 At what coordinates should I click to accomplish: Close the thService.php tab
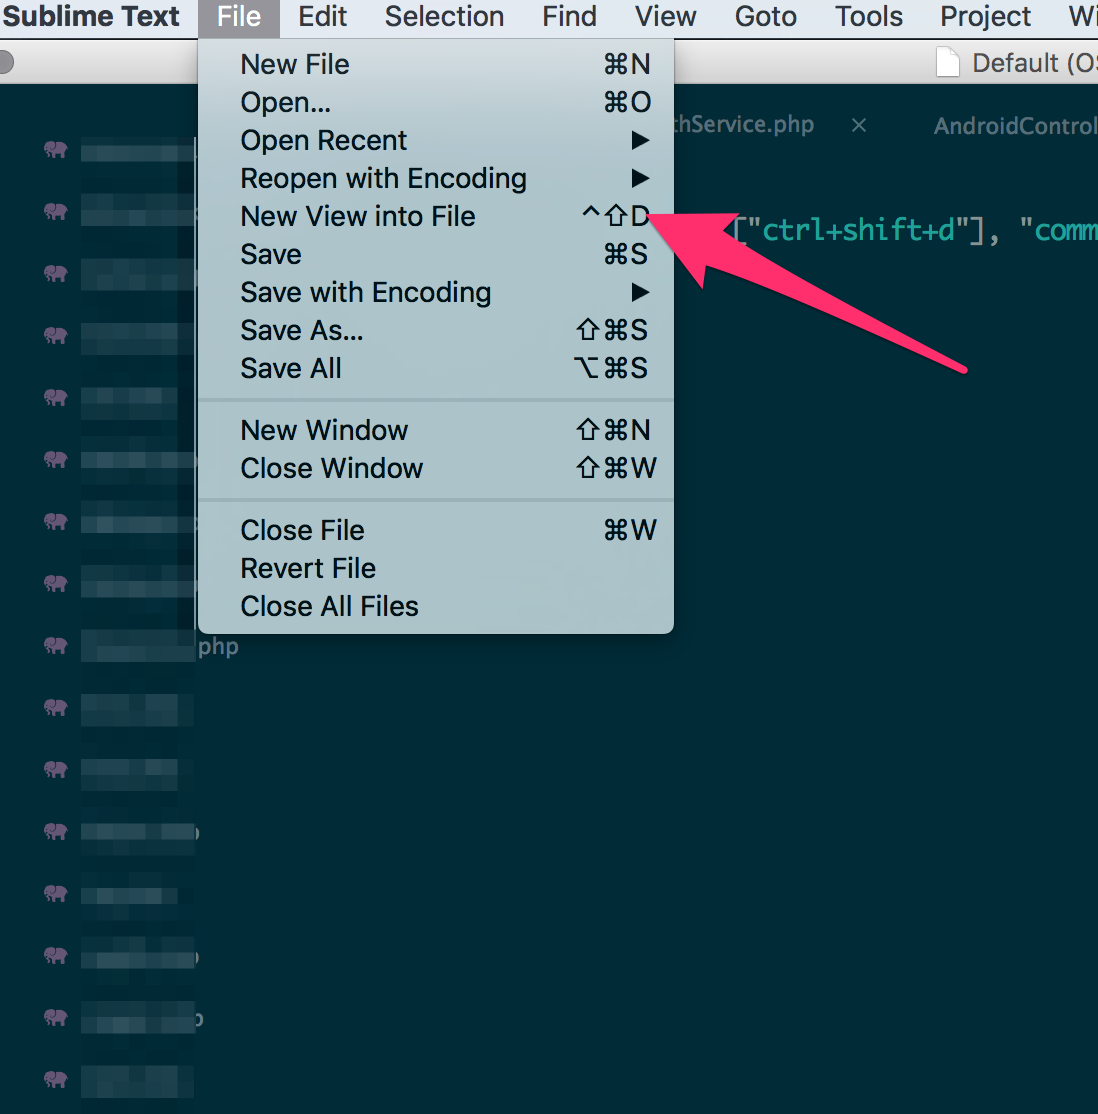pos(859,126)
